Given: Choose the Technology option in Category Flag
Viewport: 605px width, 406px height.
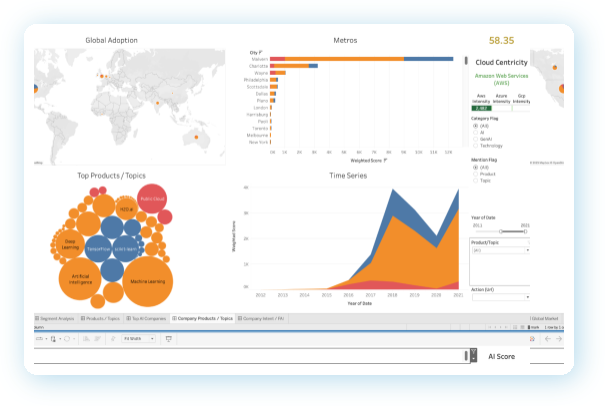Looking at the screenshot, I should click(474, 145).
